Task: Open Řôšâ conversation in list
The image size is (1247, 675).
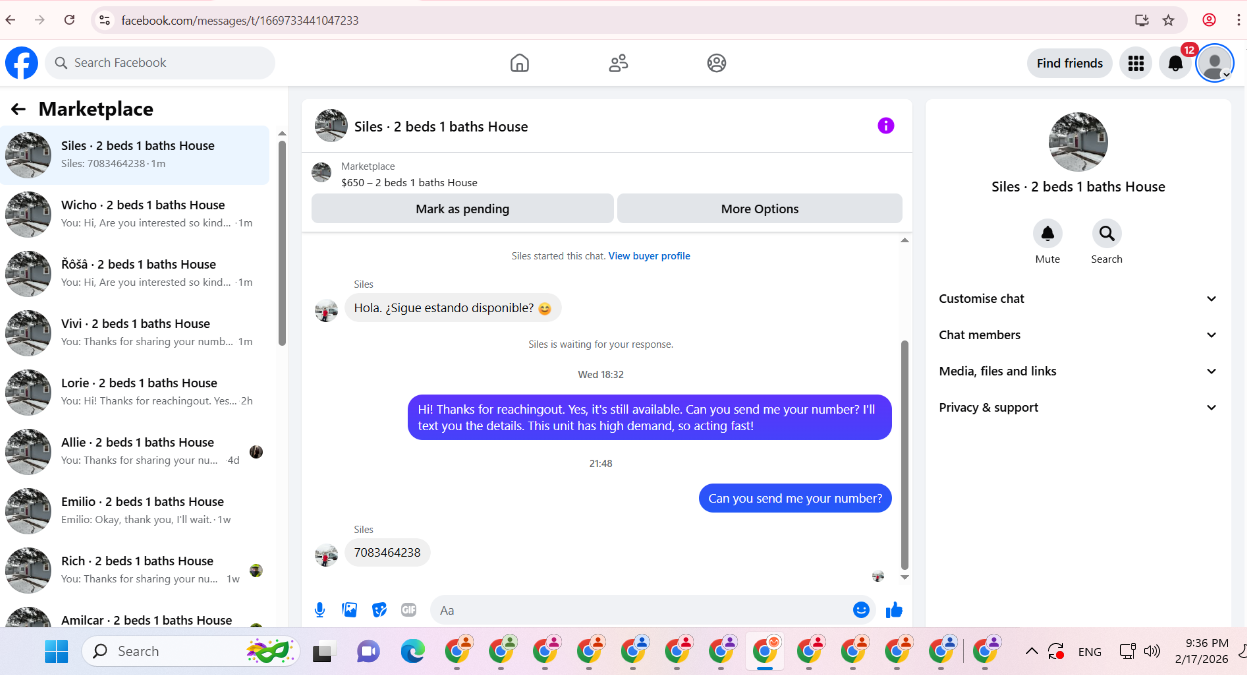Action: (x=135, y=273)
